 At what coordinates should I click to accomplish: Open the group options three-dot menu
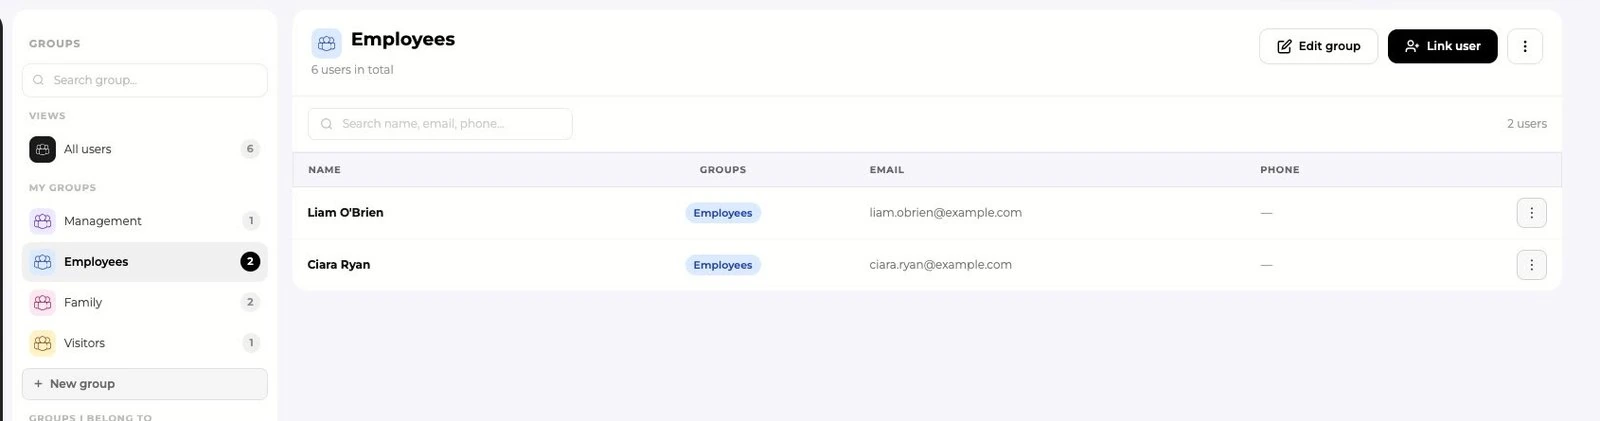coord(1524,46)
